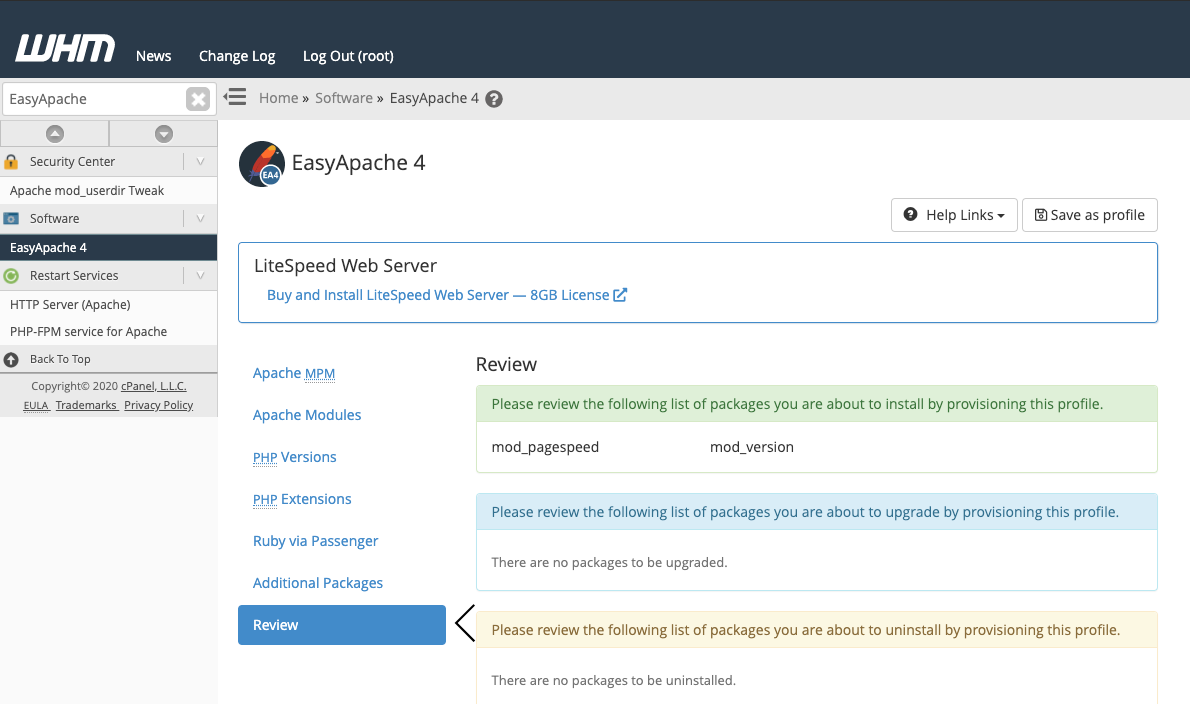The width and height of the screenshot is (1190, 704).
Task: Open Software section in the sidebar
Action: coord(55,218)
